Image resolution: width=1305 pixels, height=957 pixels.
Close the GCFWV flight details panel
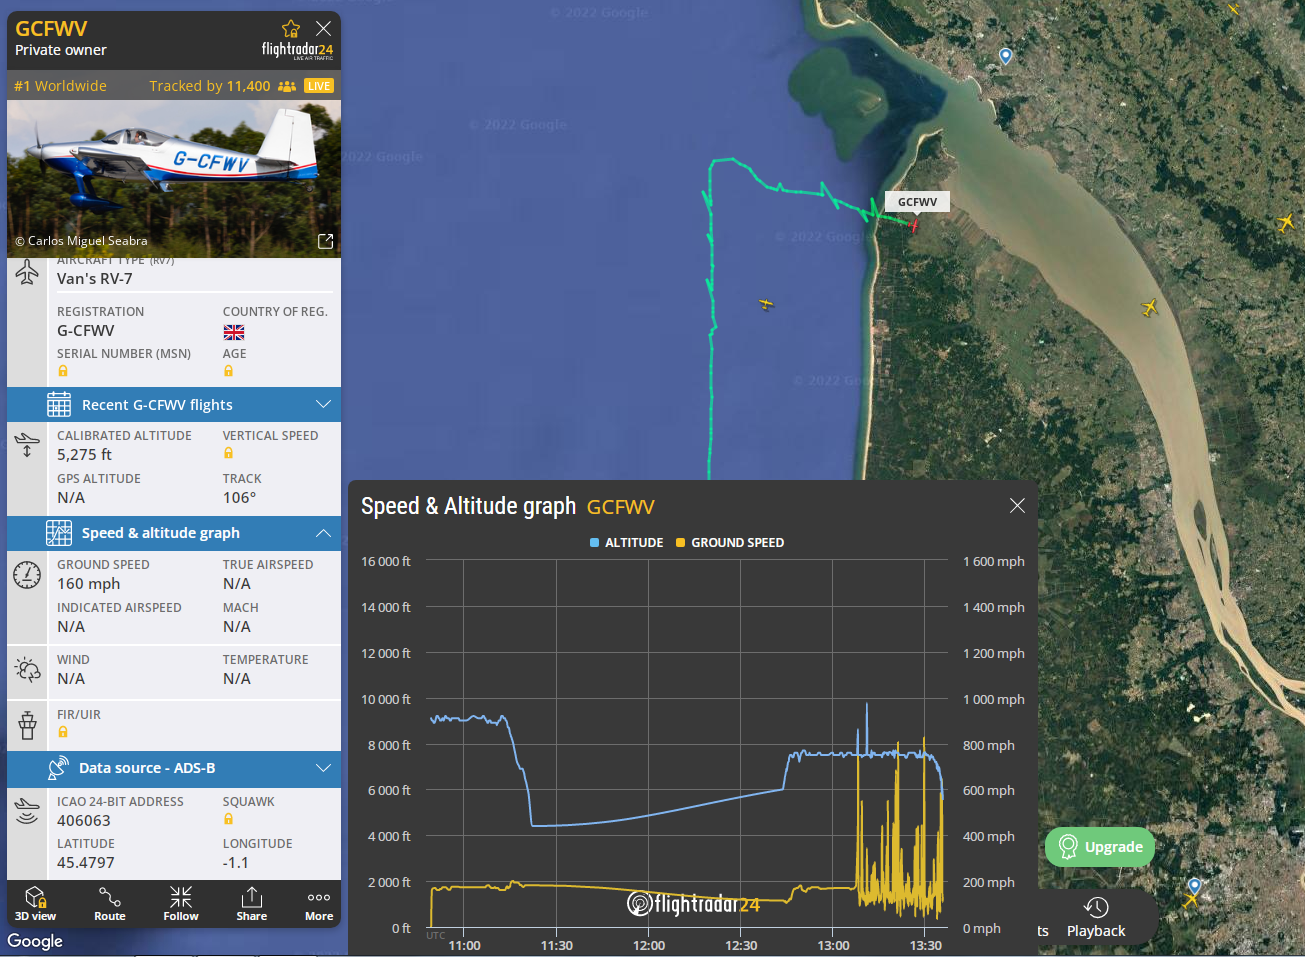pyautogui.click(x=323, y=28)
